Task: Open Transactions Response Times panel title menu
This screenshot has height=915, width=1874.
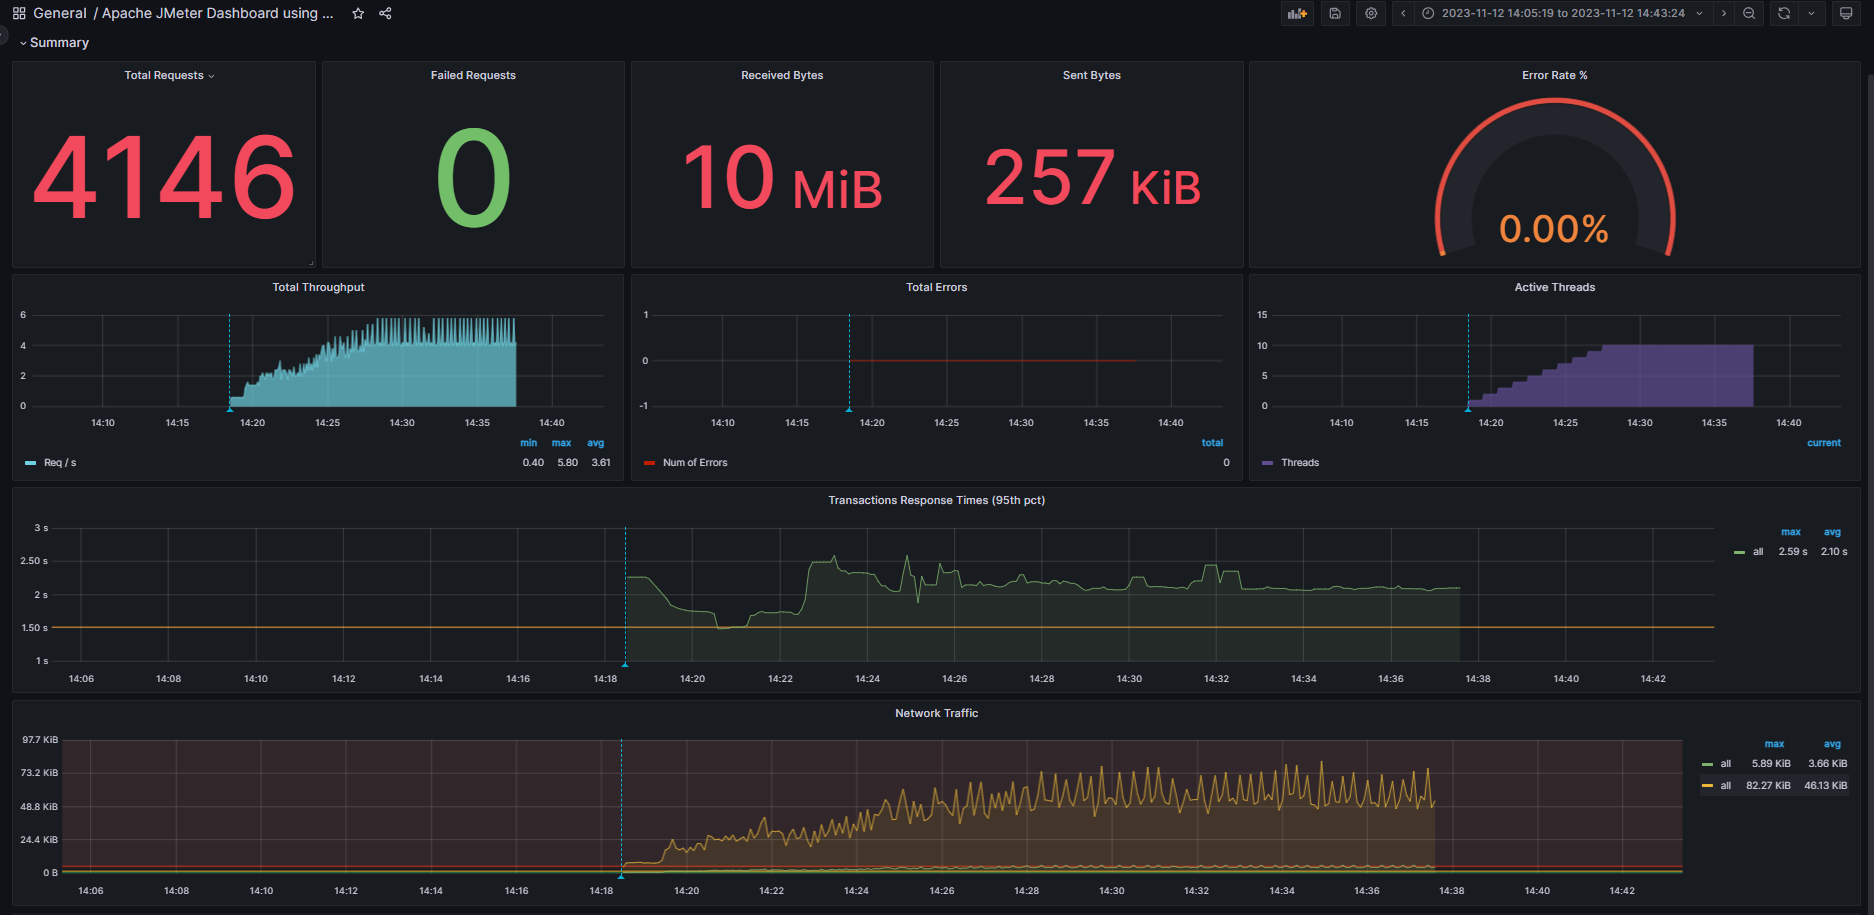Action: (x=936, y=500)
